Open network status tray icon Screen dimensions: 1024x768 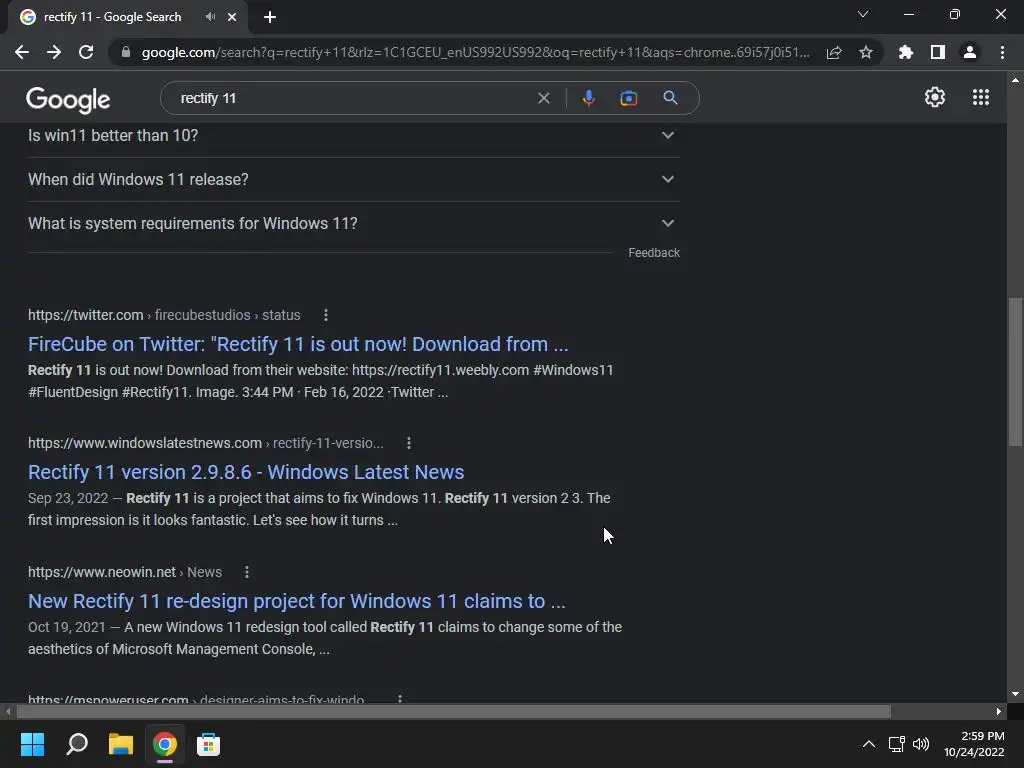897,744
